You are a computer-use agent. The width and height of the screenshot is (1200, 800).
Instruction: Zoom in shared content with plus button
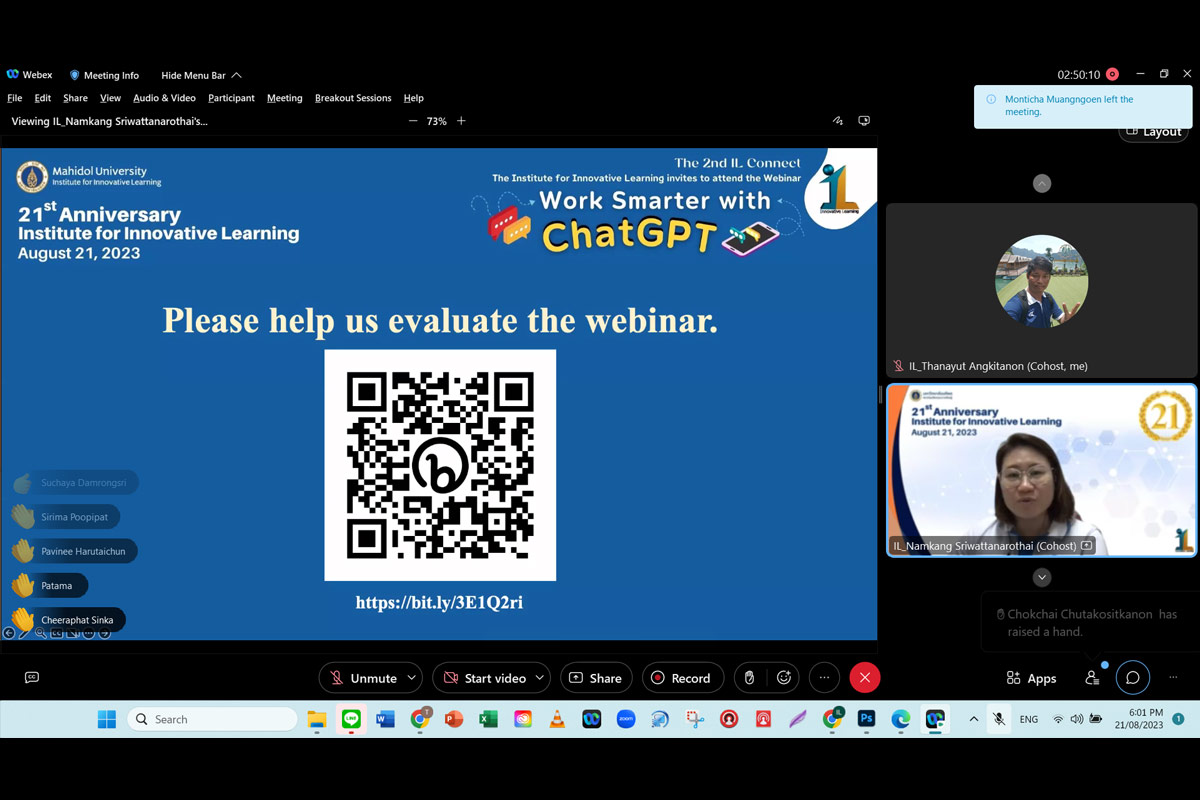coord(461,121)
